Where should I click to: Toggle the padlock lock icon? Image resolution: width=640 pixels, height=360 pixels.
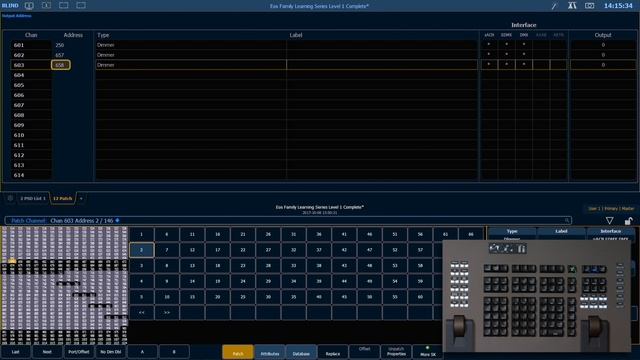click(628, 221)
